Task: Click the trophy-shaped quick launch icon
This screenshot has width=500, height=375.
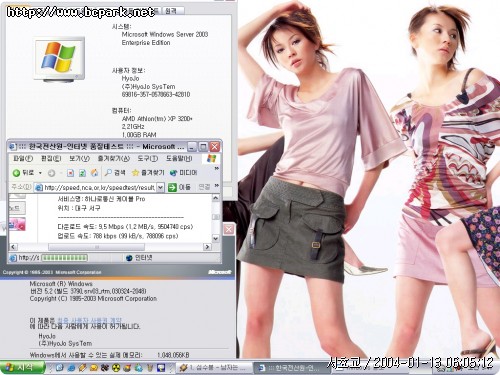Action: (150, 368)
